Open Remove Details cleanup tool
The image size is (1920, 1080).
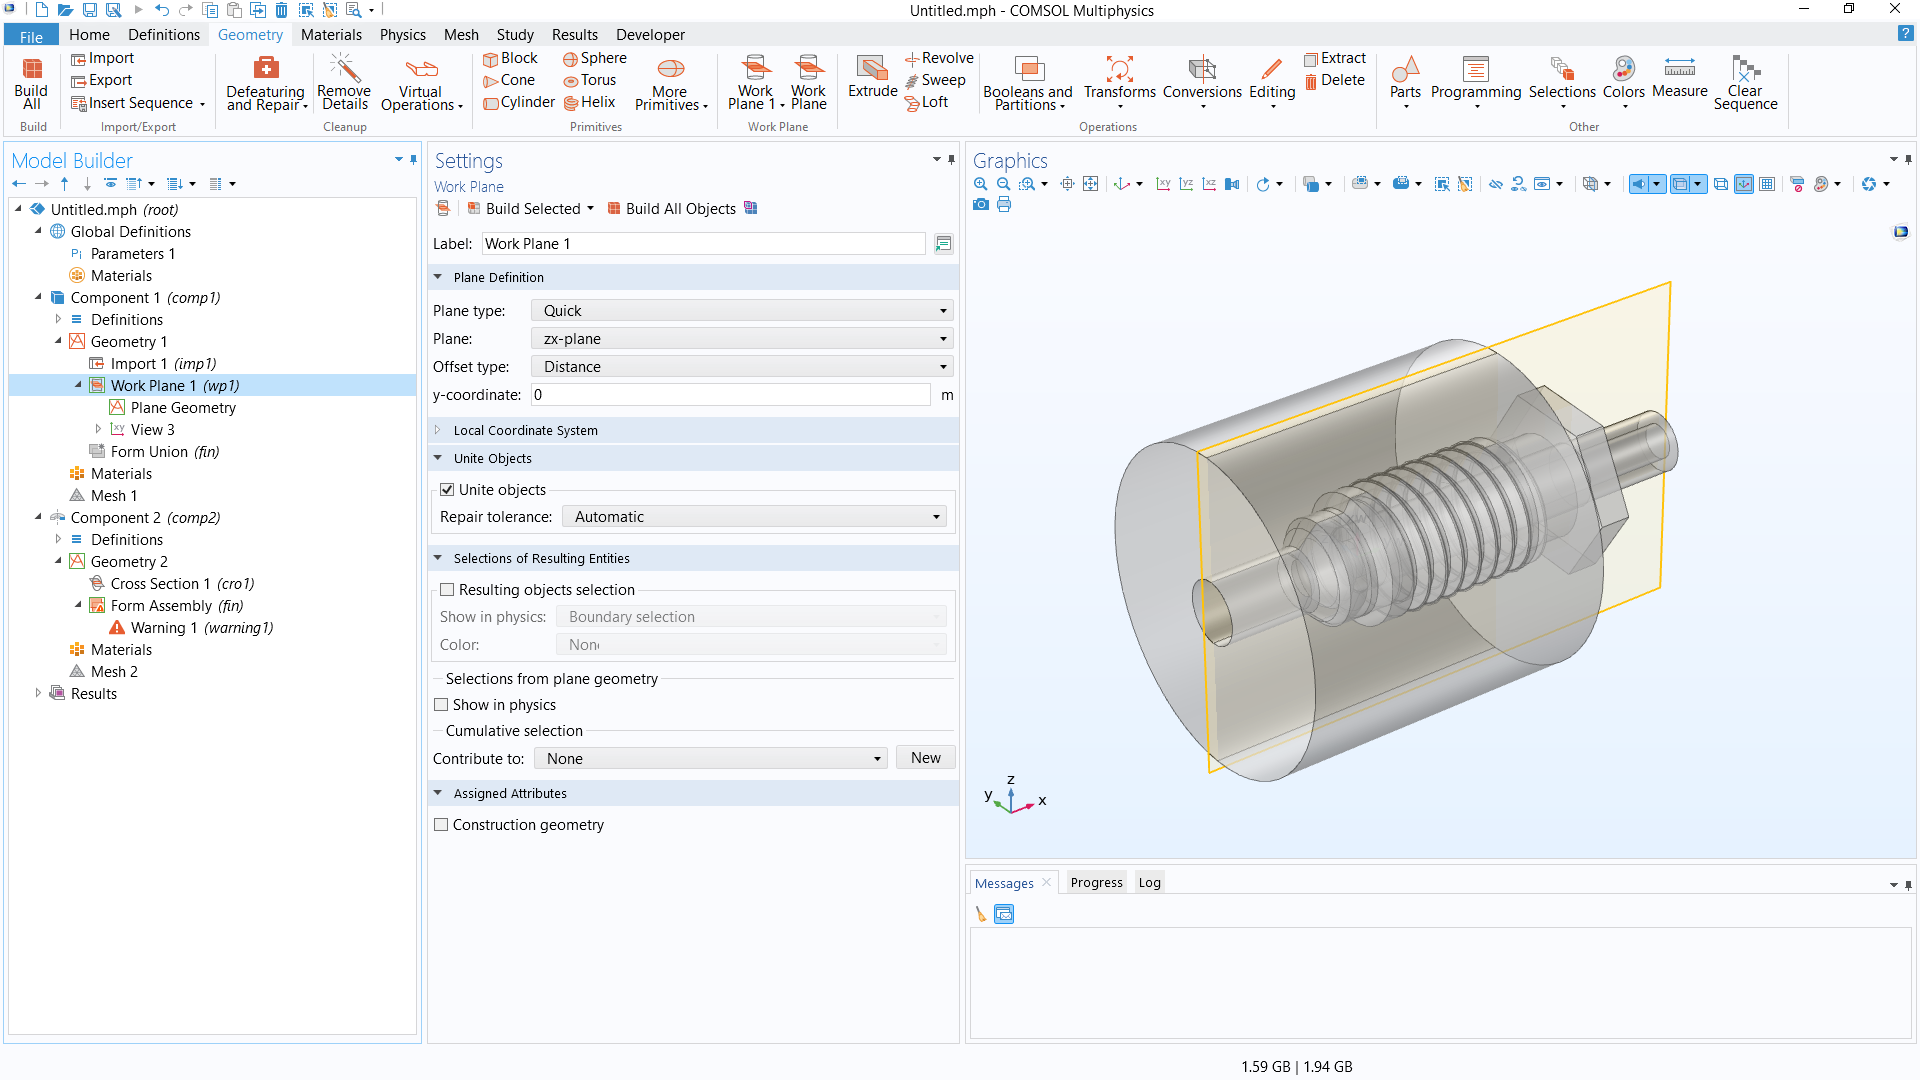(344, 82)
